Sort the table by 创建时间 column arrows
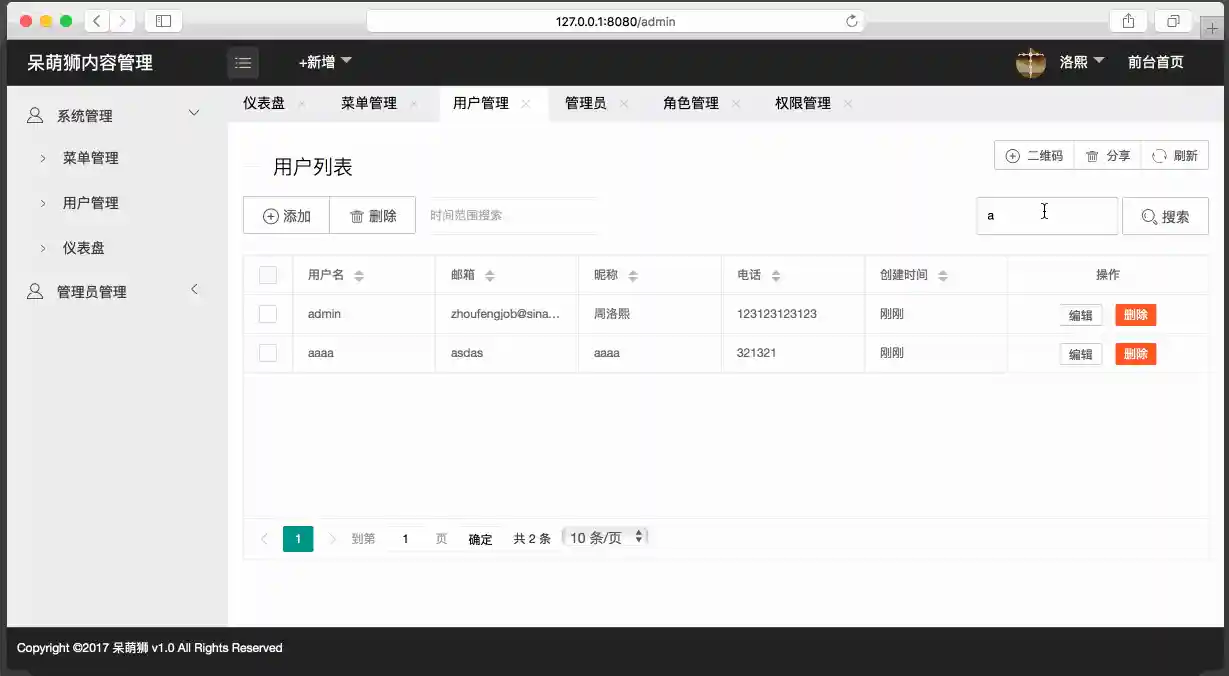Viewport: 1229px width, 676px height. (x=942, y=276)
